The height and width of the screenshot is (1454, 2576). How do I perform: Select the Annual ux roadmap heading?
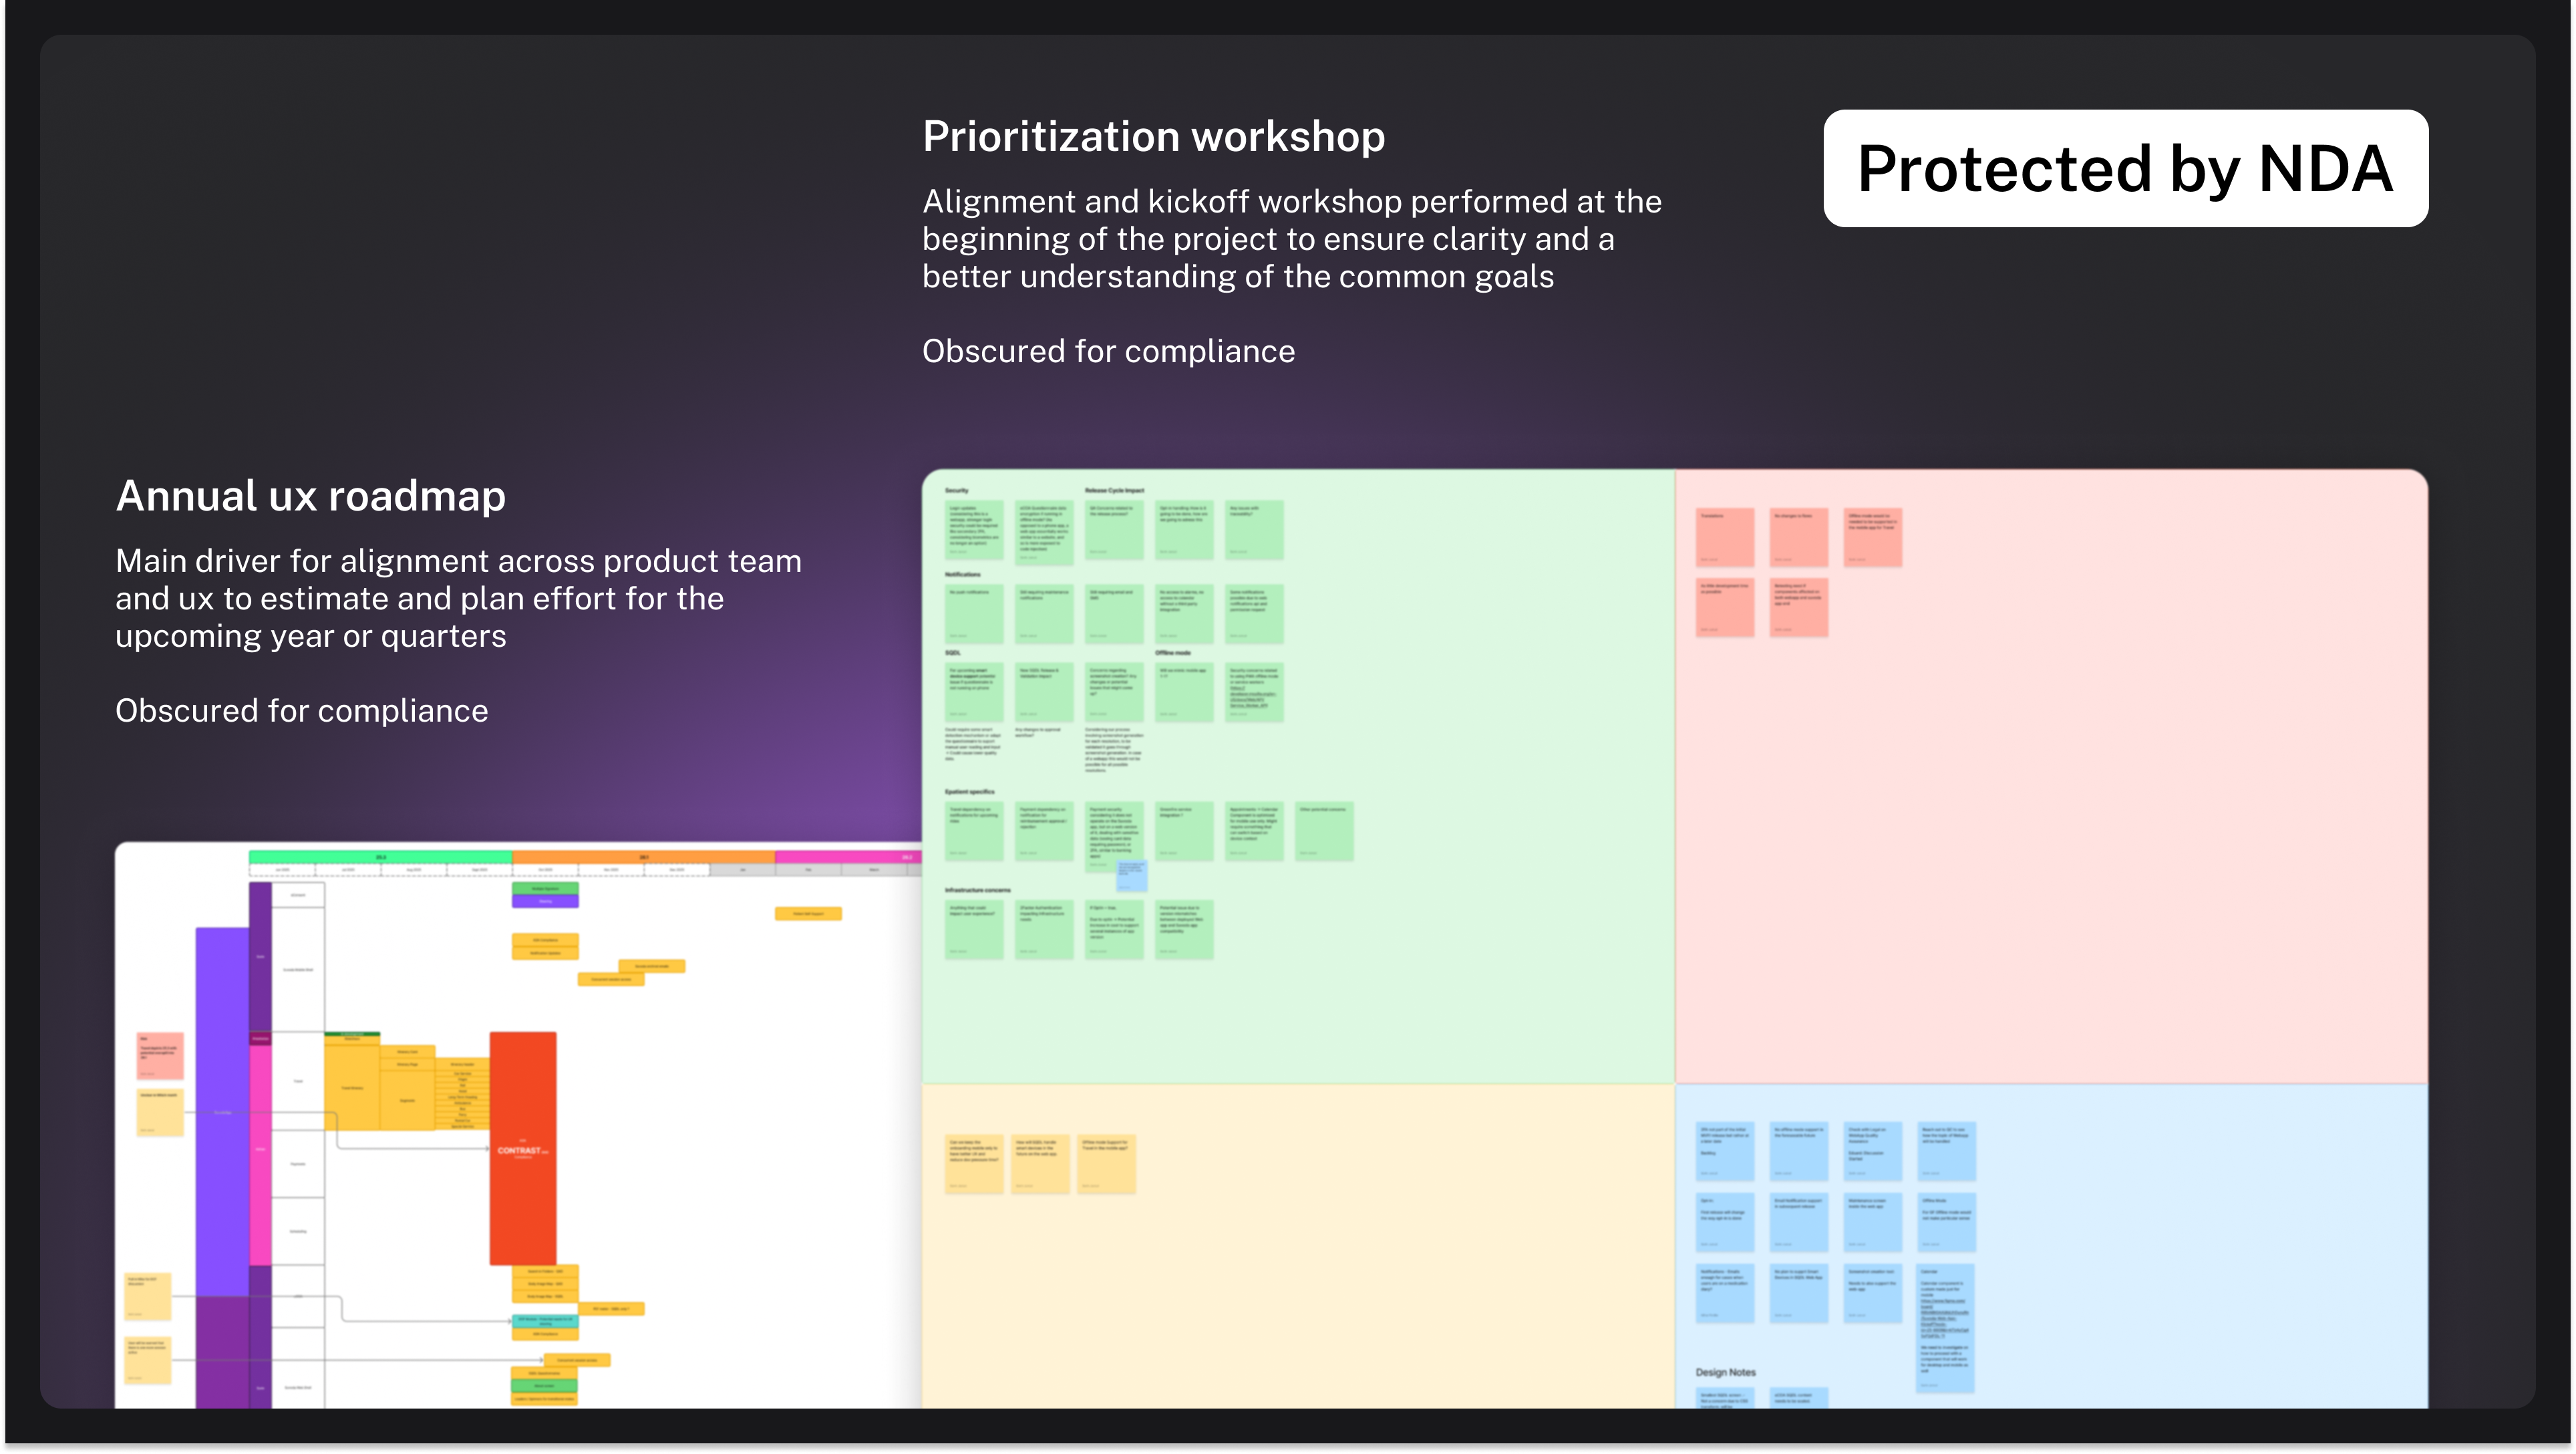(x=311, y=496)
